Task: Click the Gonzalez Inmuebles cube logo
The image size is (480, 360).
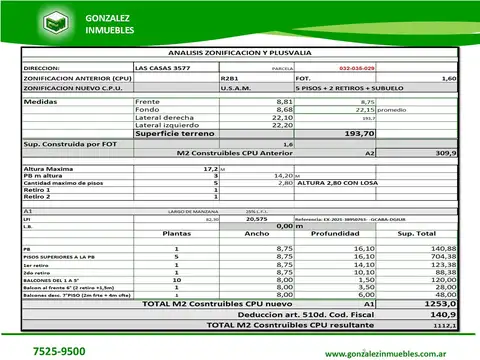Action: pos(56,23)
